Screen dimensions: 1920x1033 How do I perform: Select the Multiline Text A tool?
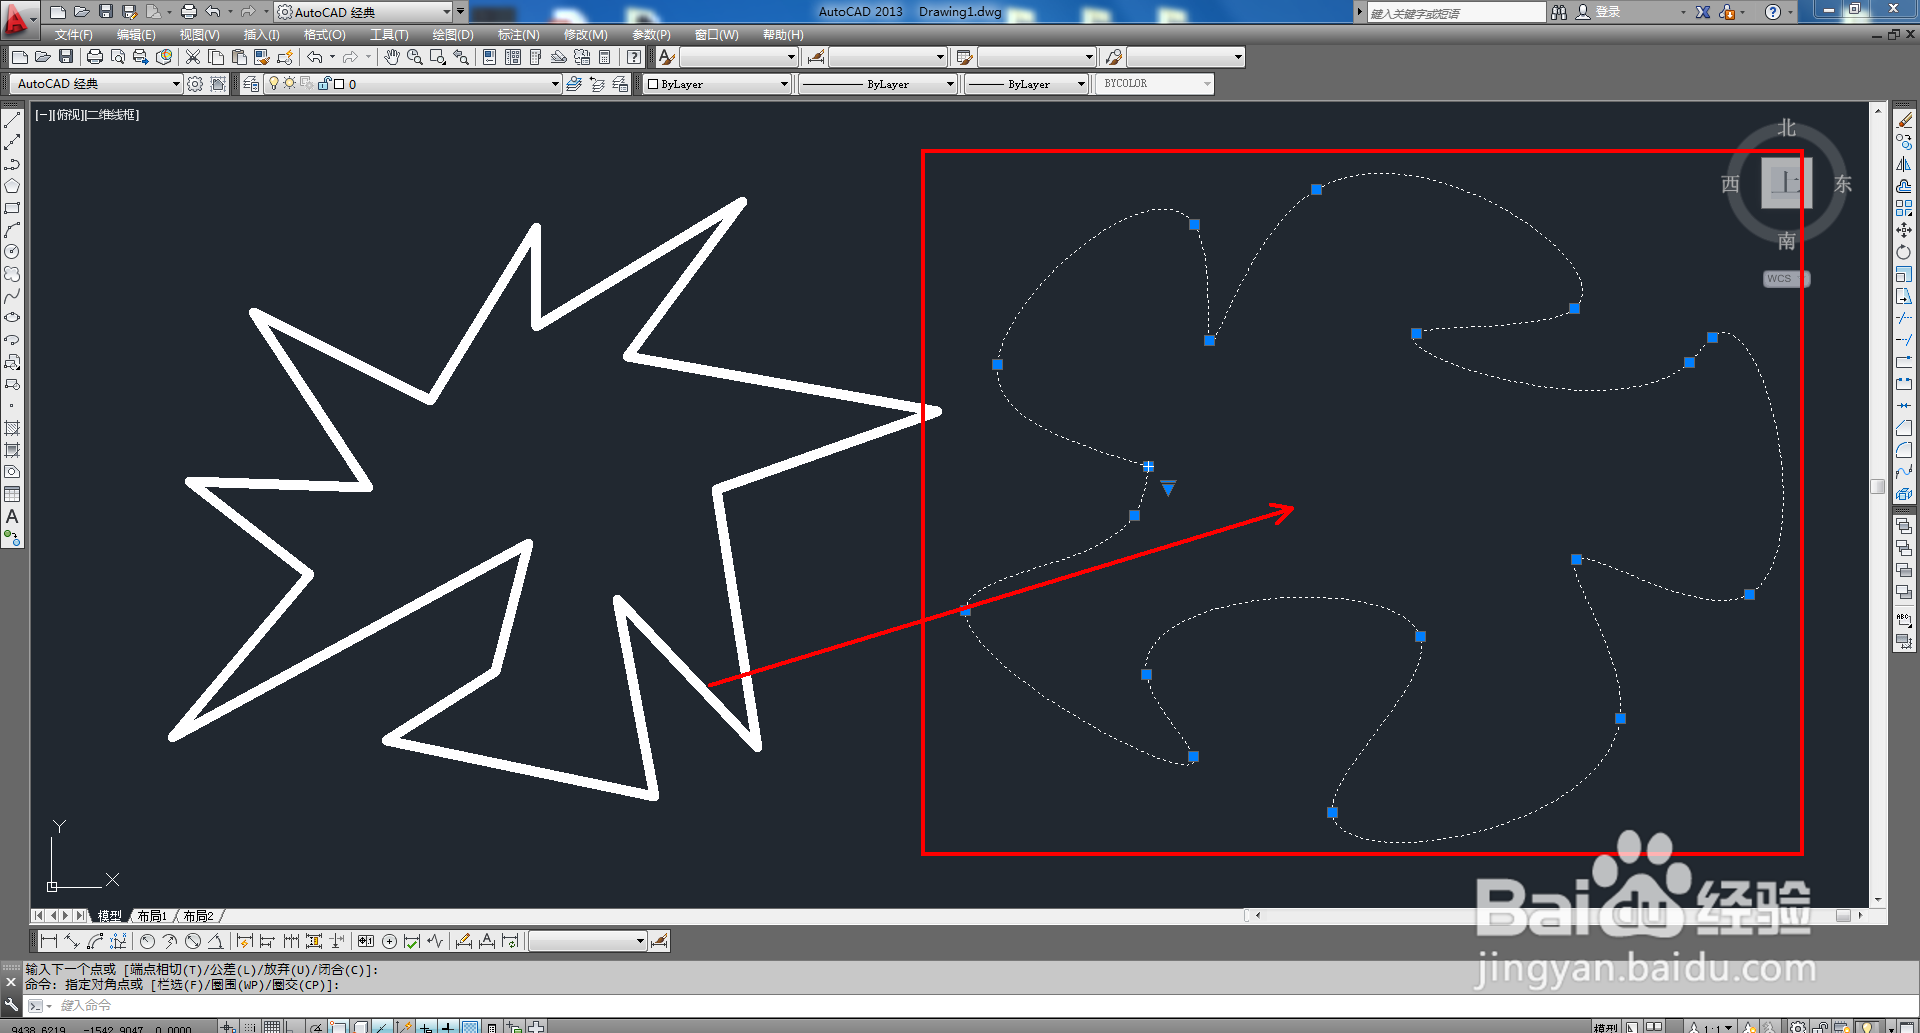[12, 516]
